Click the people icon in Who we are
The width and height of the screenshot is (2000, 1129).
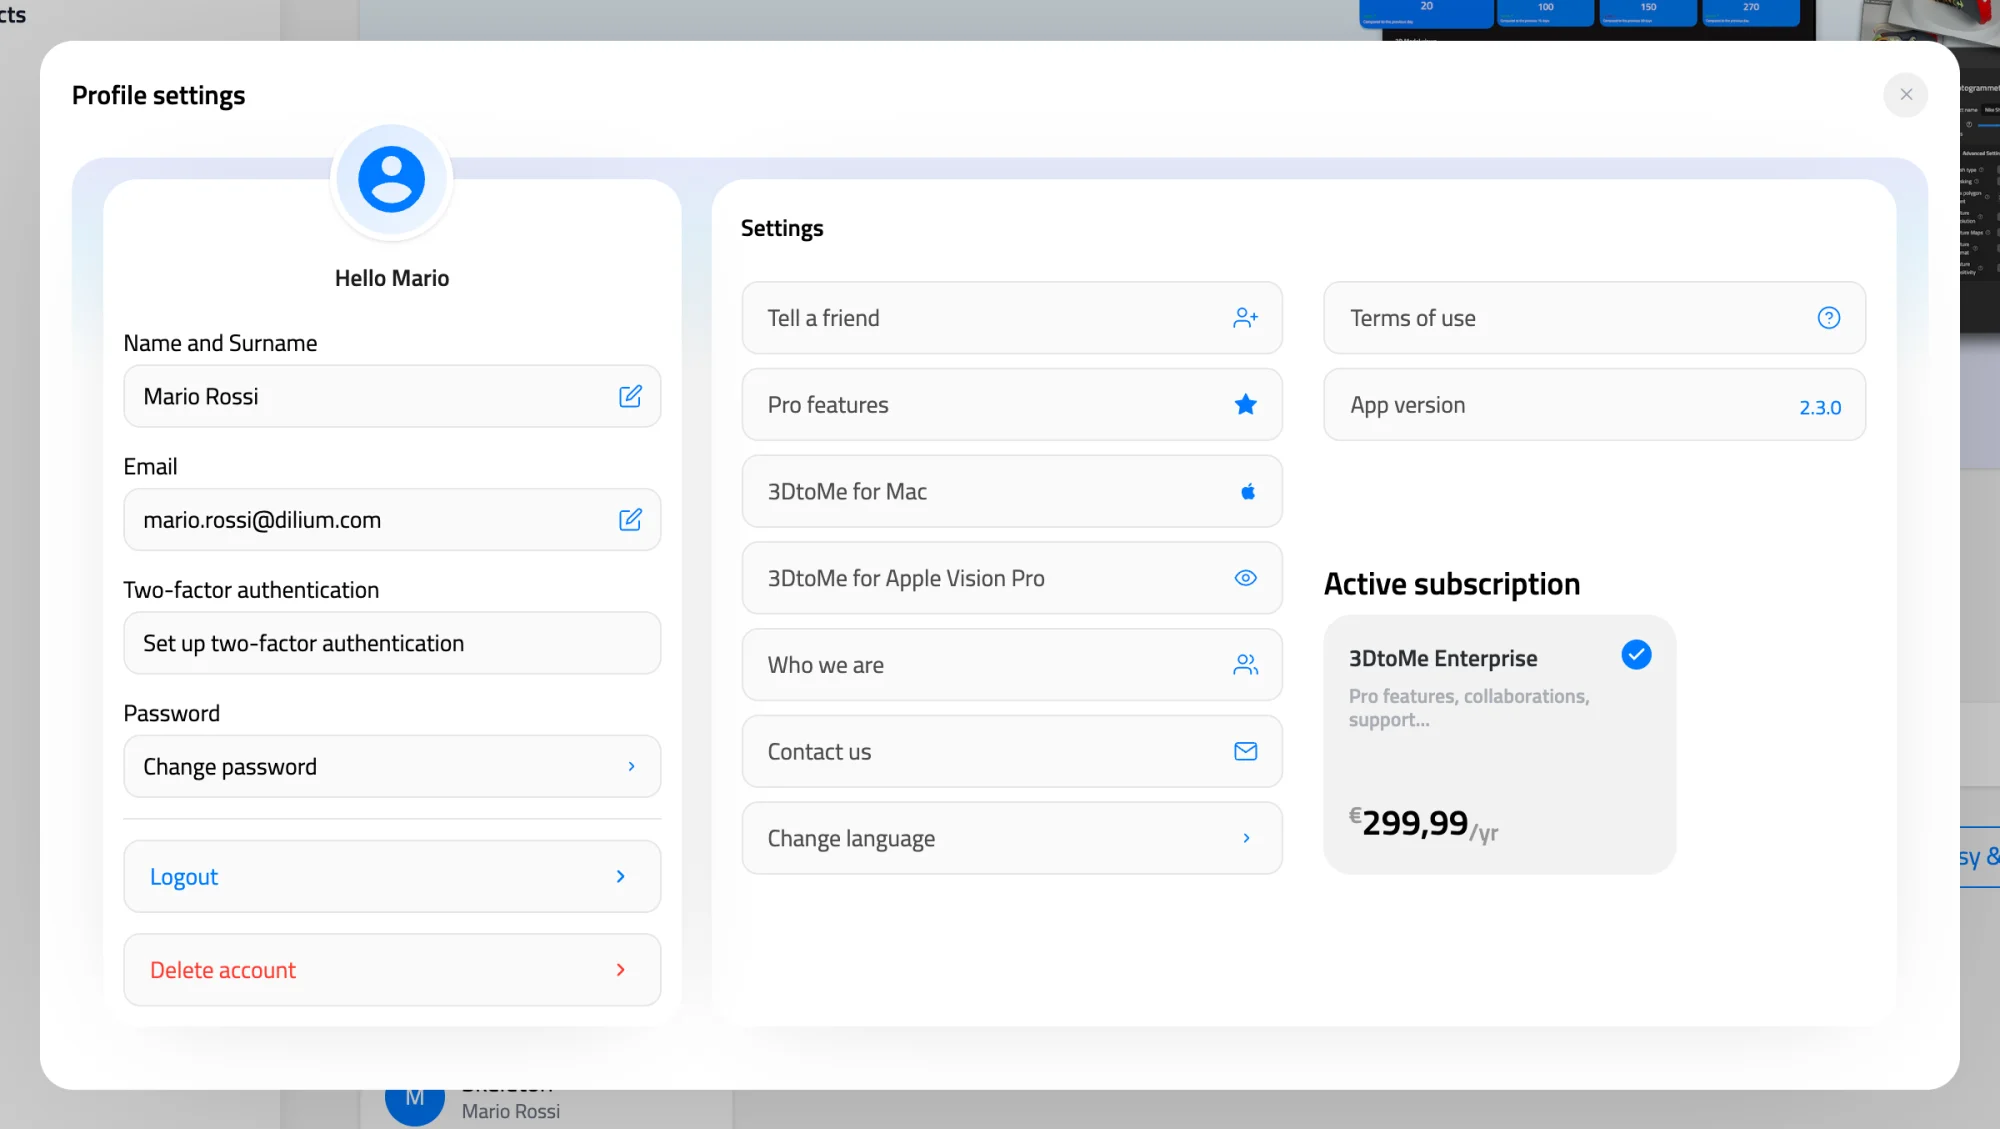tap(1245, 664)
